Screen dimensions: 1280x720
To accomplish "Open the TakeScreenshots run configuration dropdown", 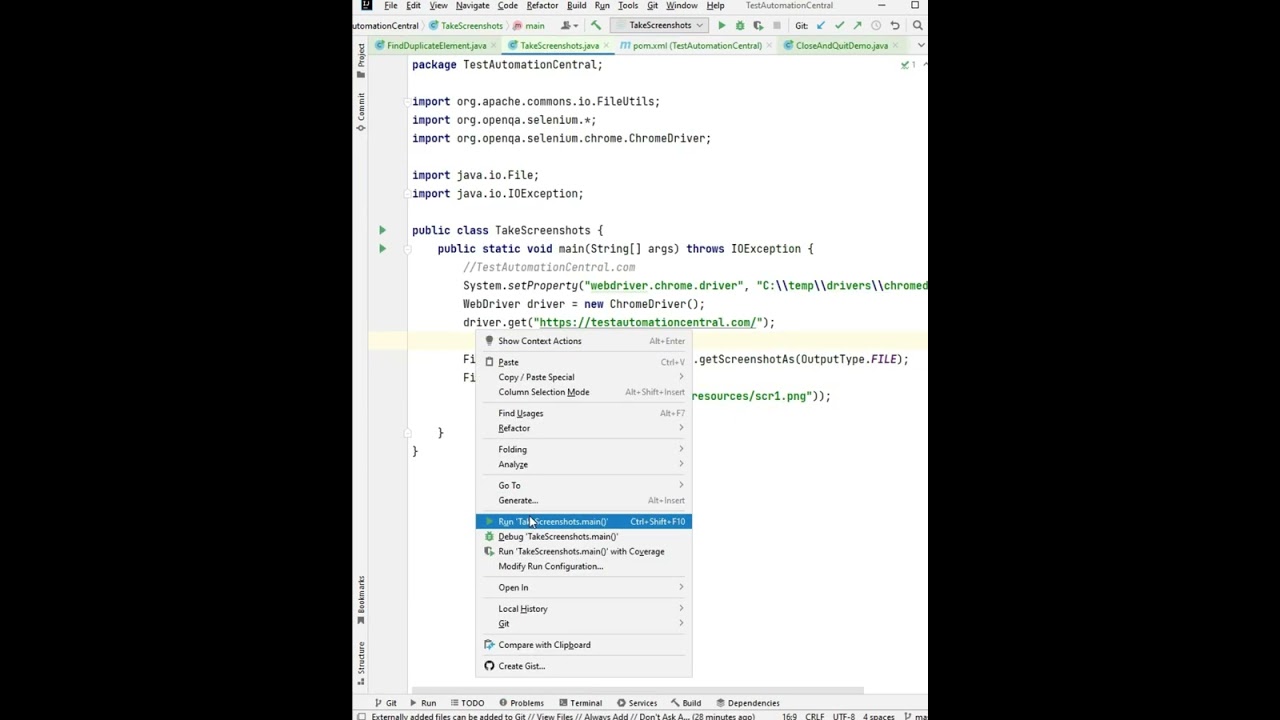I will (660, 26).
